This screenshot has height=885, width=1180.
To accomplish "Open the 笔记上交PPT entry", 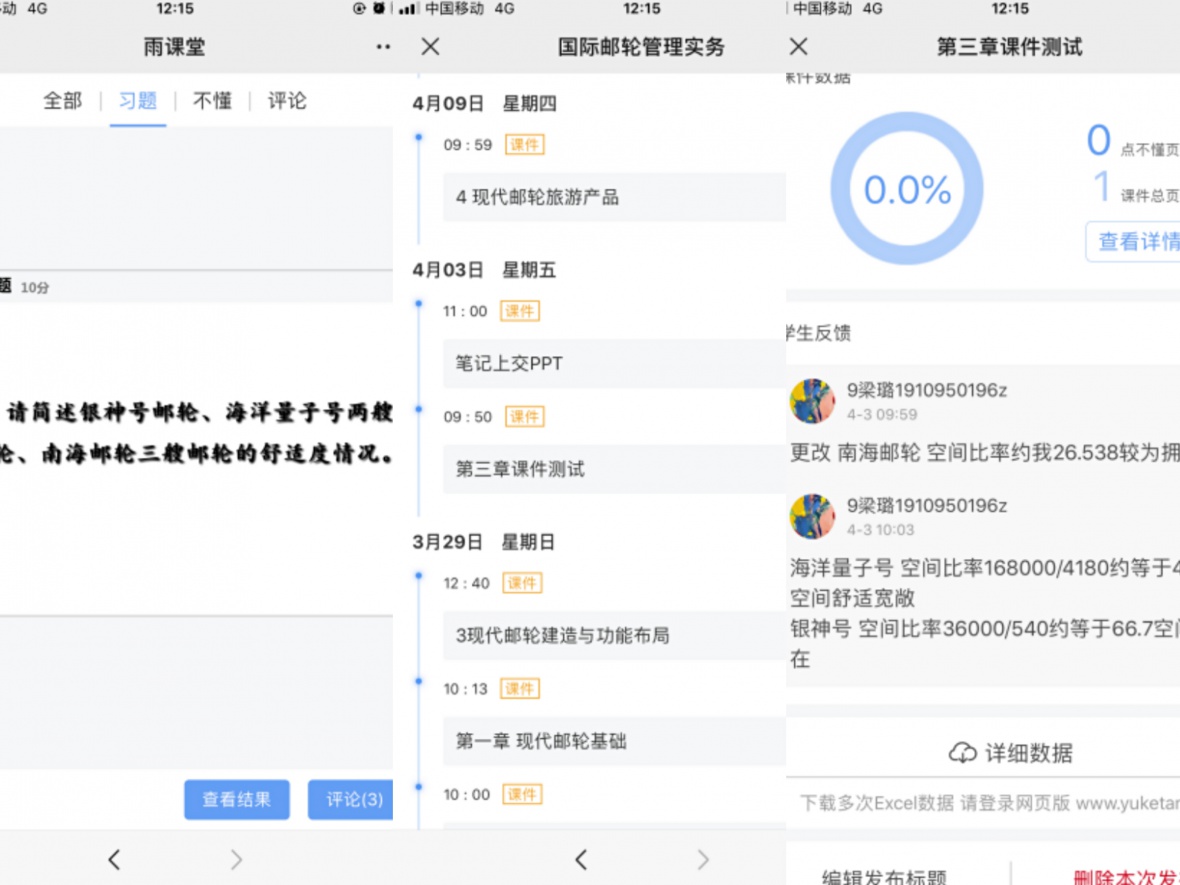I will 613,364.
